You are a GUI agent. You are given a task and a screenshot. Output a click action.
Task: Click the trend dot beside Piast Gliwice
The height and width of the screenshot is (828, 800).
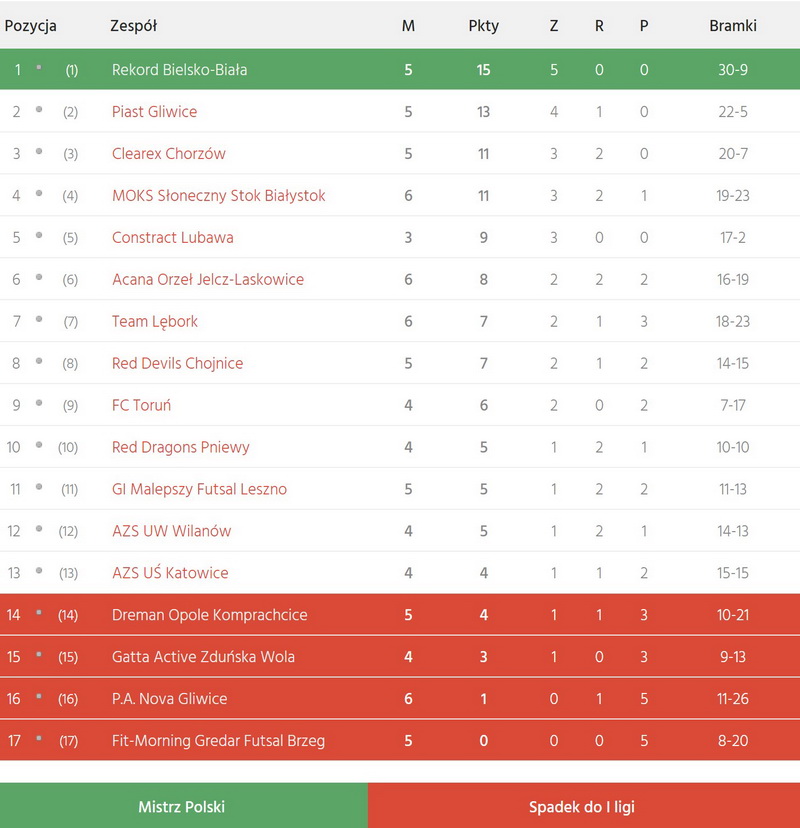(x=39, y=110)
